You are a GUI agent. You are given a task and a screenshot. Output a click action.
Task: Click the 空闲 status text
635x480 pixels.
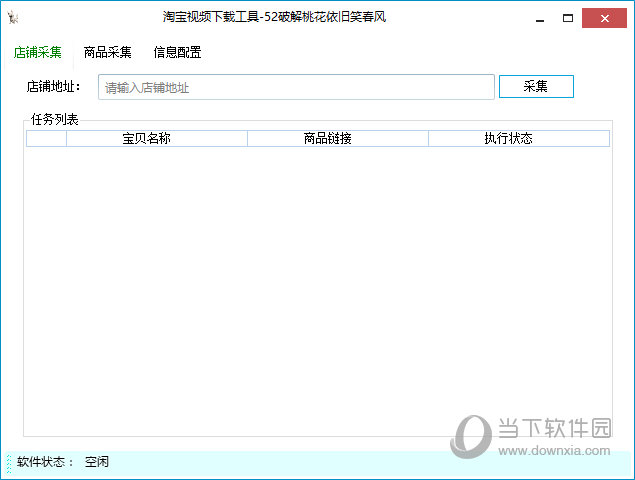tap(97, 462)
